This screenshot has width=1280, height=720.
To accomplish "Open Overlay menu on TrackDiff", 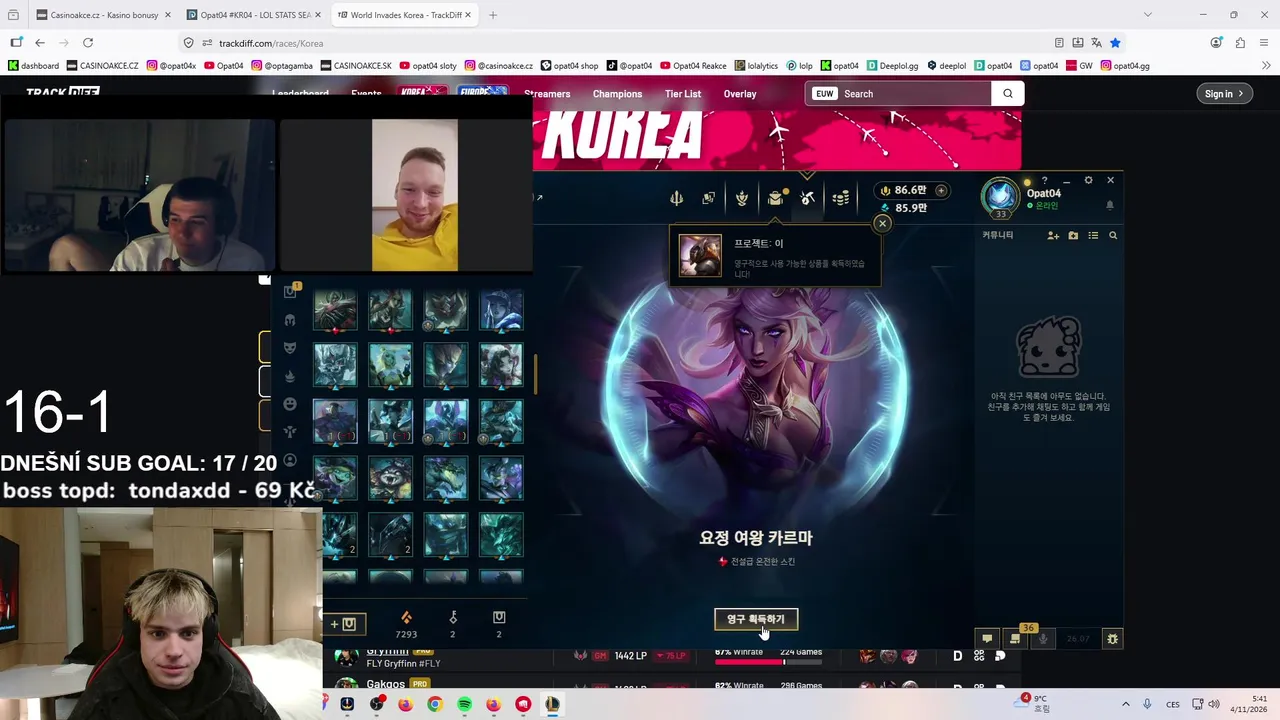I will click(740, 94).
